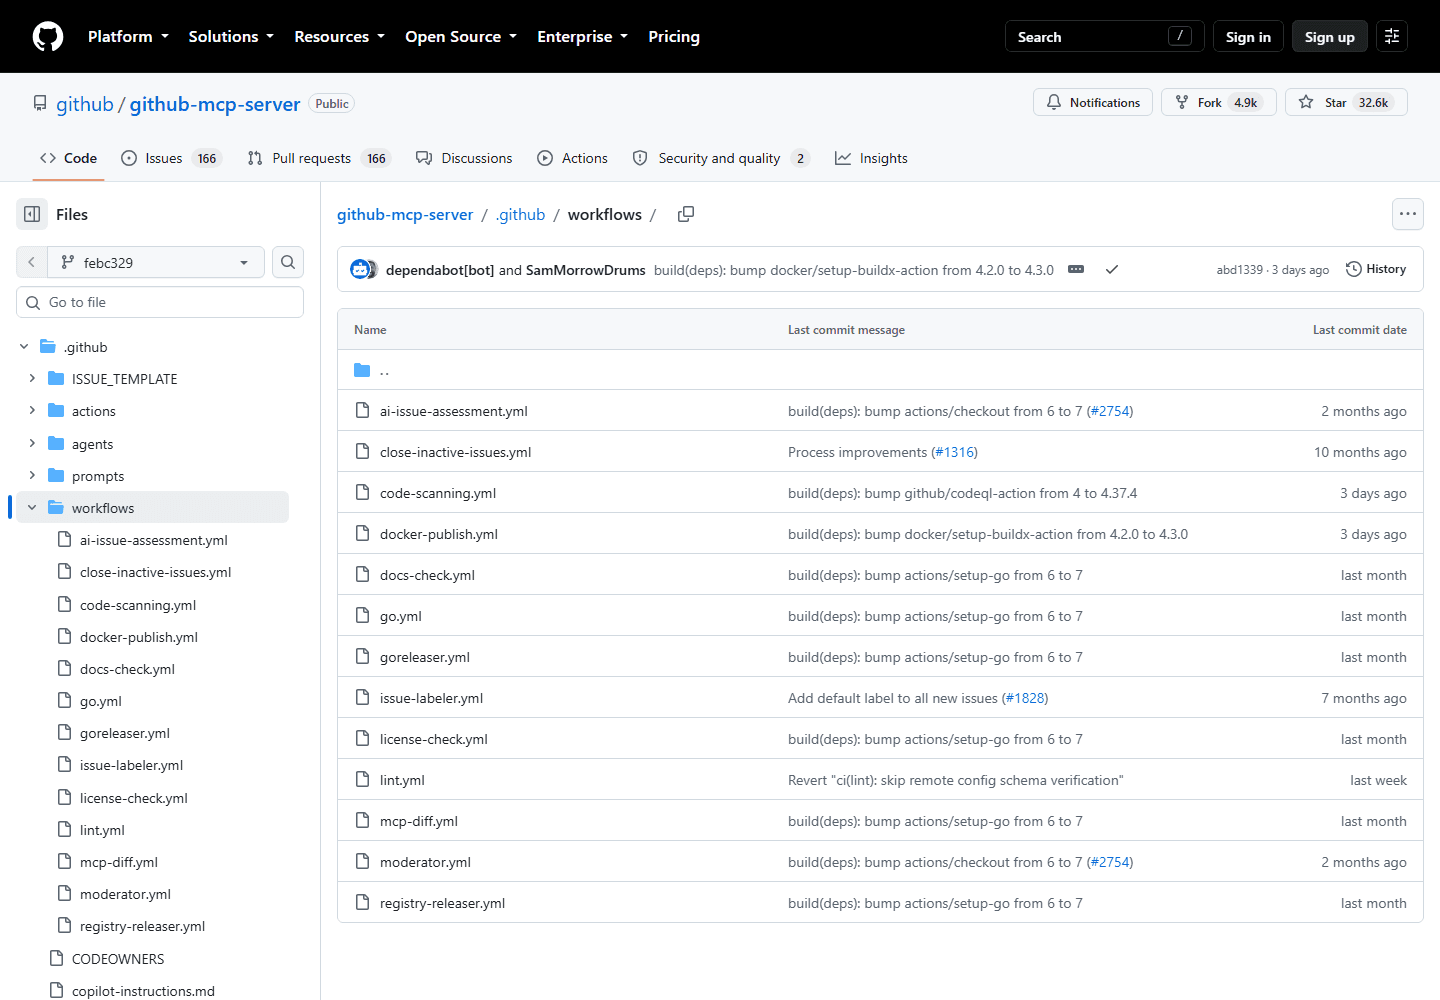The image size is (1440, 1000).
Task: Click the GitHub Octocat logo
Action: pyautogui.click(x=48, y=37)
